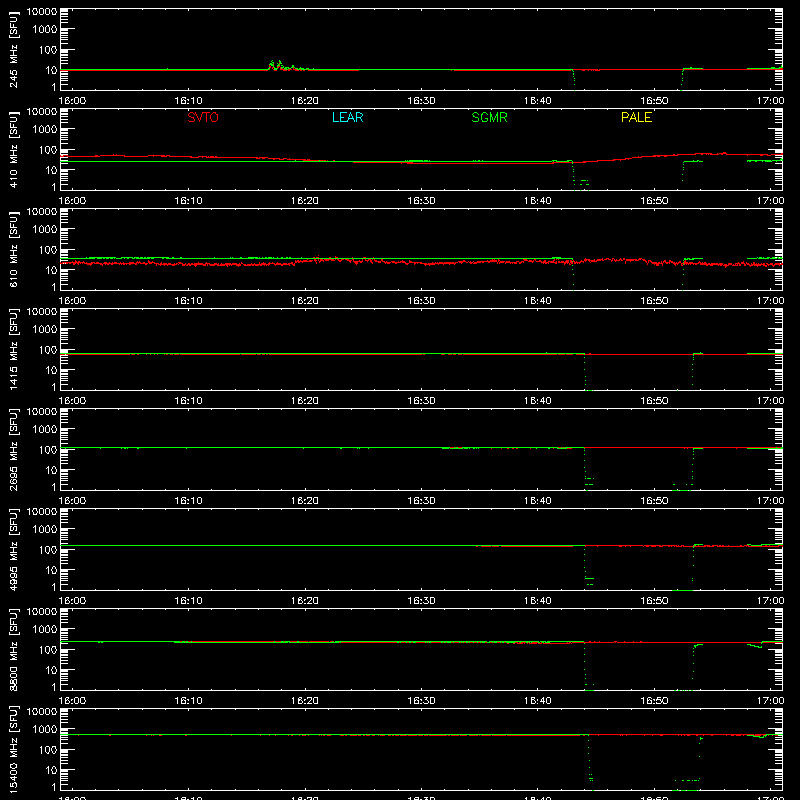Click the green SGMR station label
800x800 pixels.
click(x=489, y=117)
